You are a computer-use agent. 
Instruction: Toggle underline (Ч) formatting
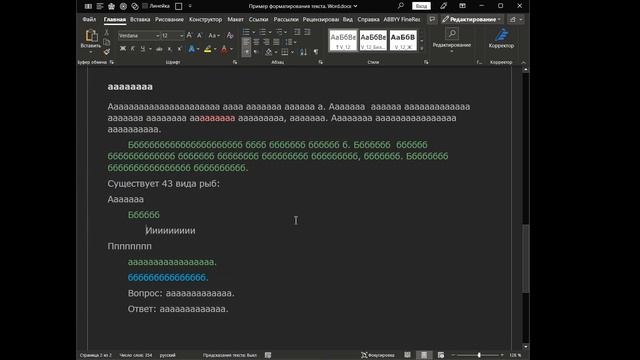click(x=142, y=49)
